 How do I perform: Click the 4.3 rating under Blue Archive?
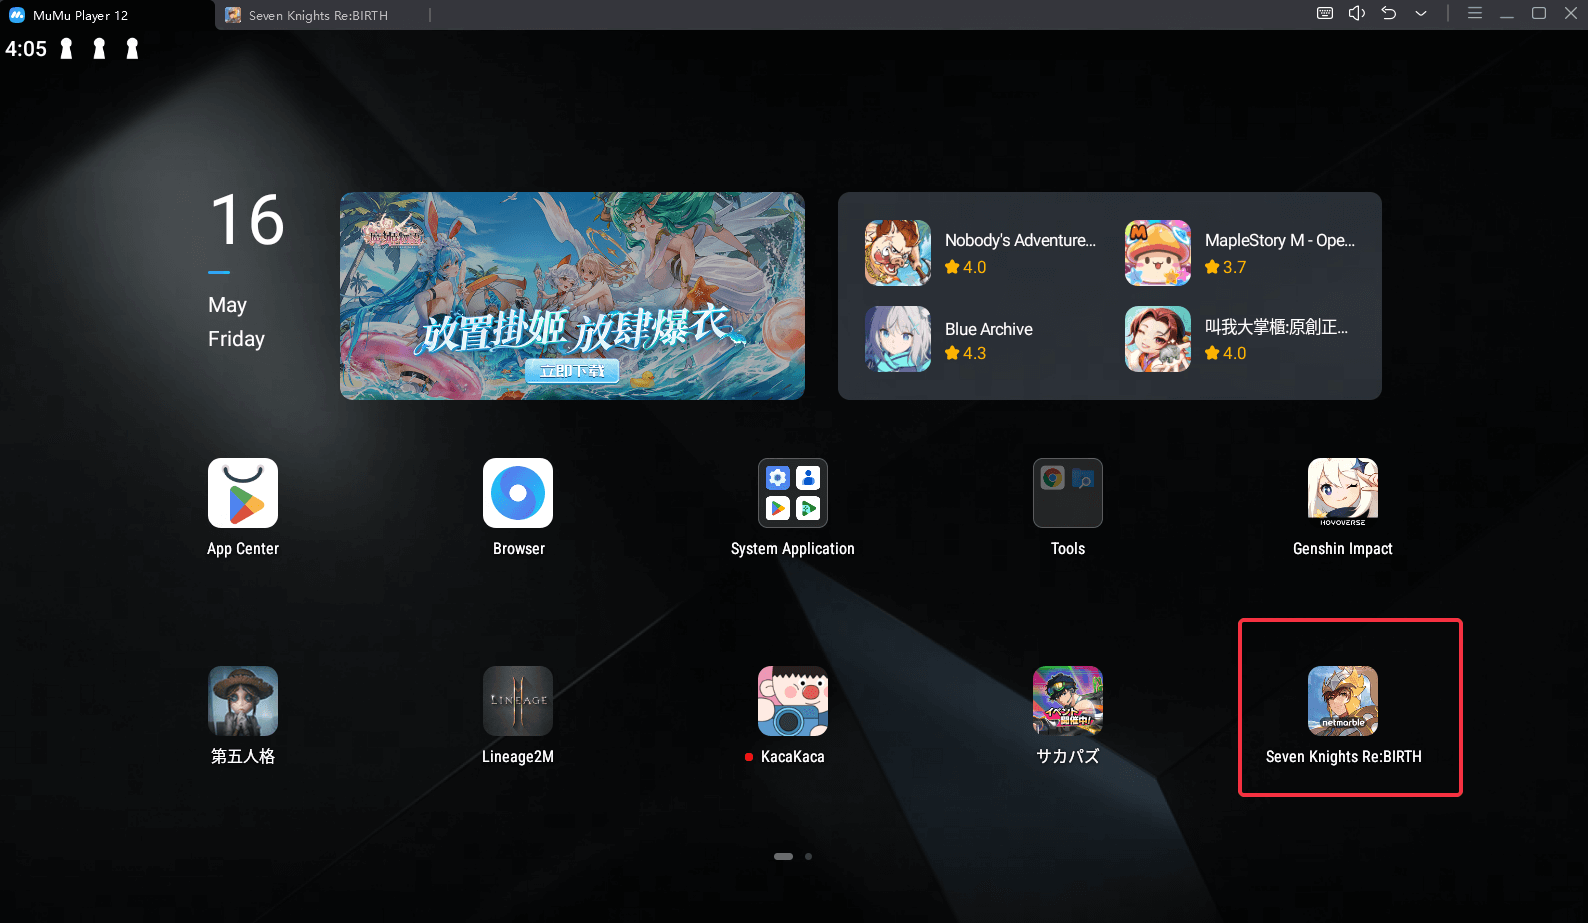[966, 353]
